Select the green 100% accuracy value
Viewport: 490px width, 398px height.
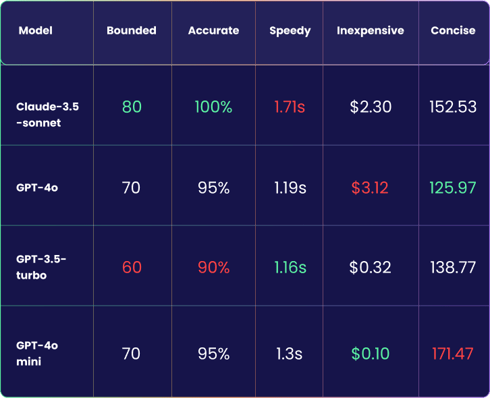tap(214, 107)
